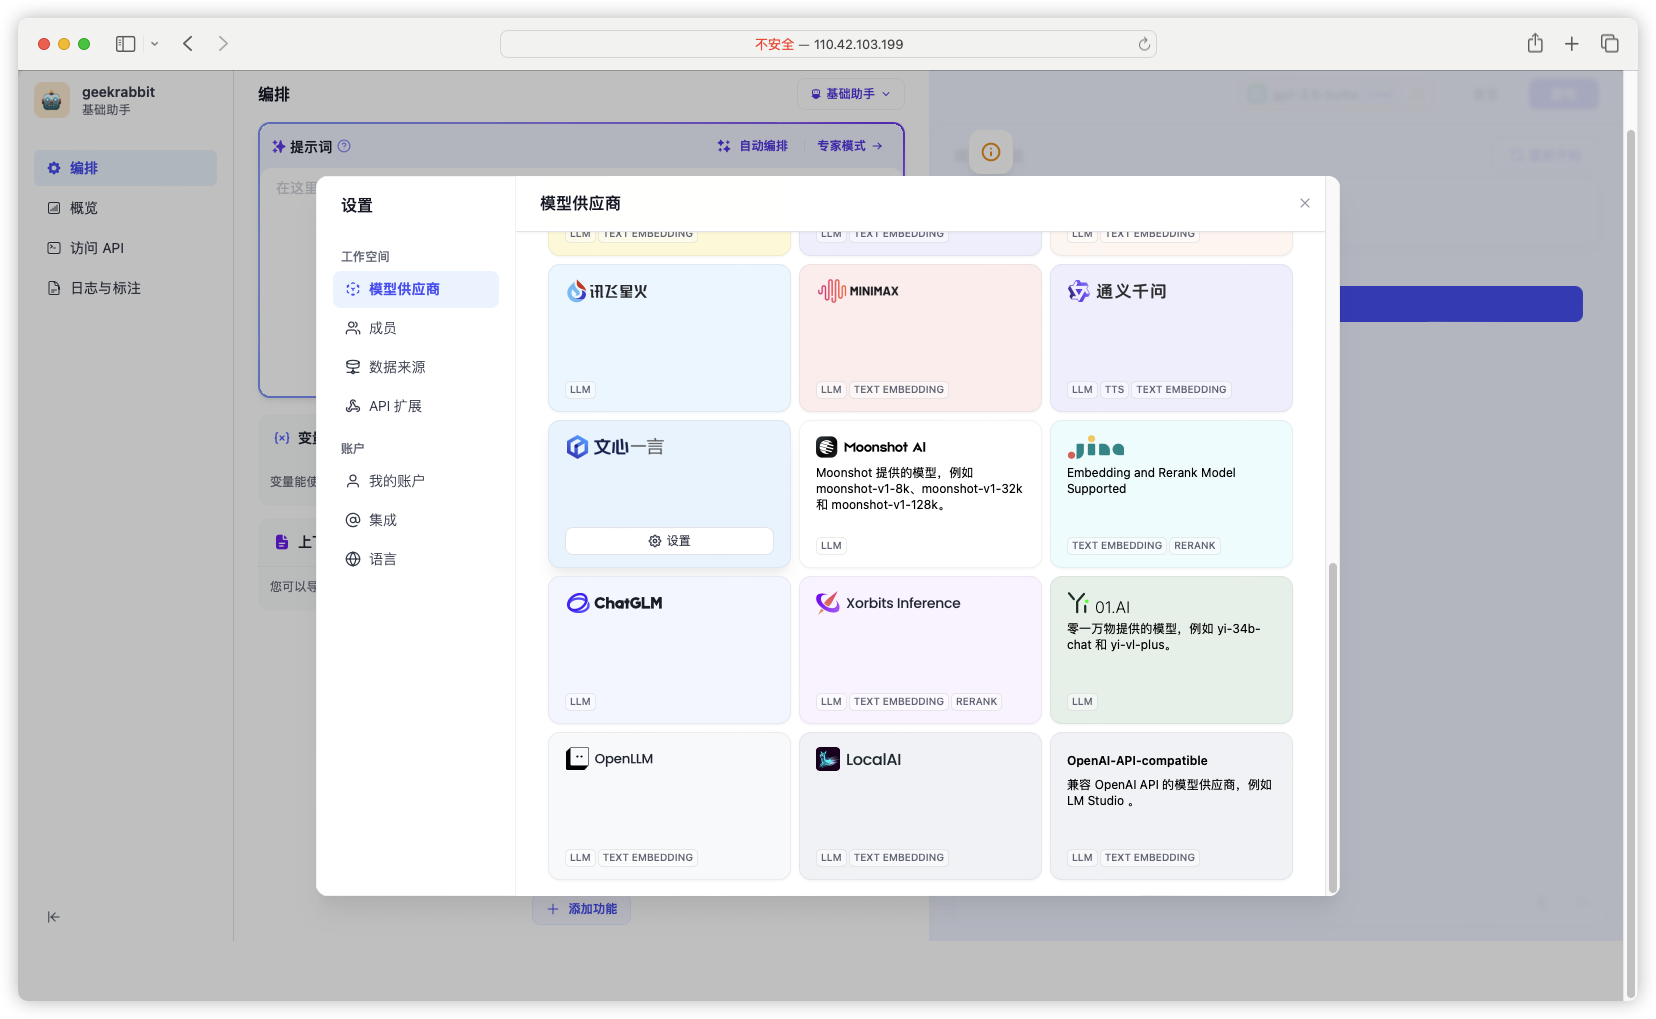Open 数据来源 settings section
The width and height of the screenshot is (1656, 1019).
(416, 367)
